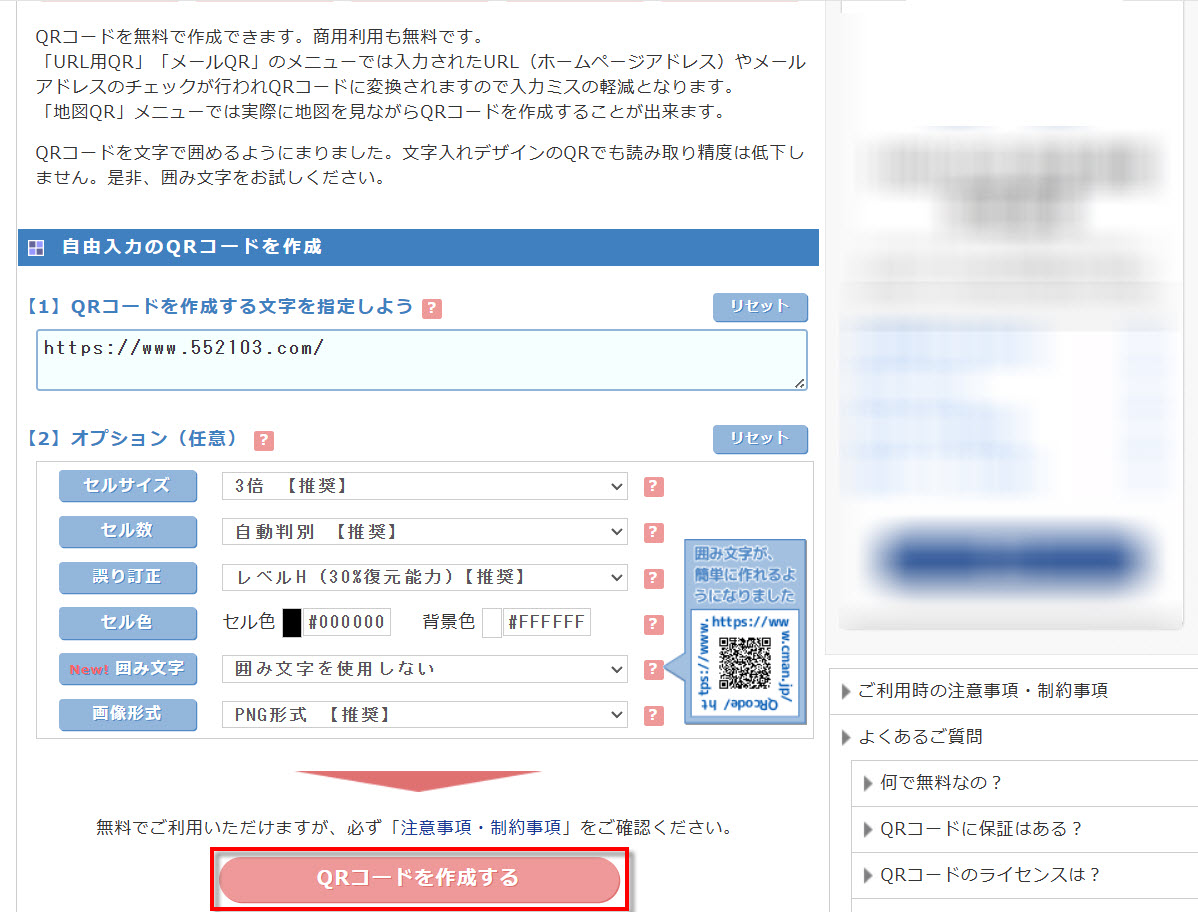Click the help icon for 画像形式
The image size is (1198, 912).
653,715
